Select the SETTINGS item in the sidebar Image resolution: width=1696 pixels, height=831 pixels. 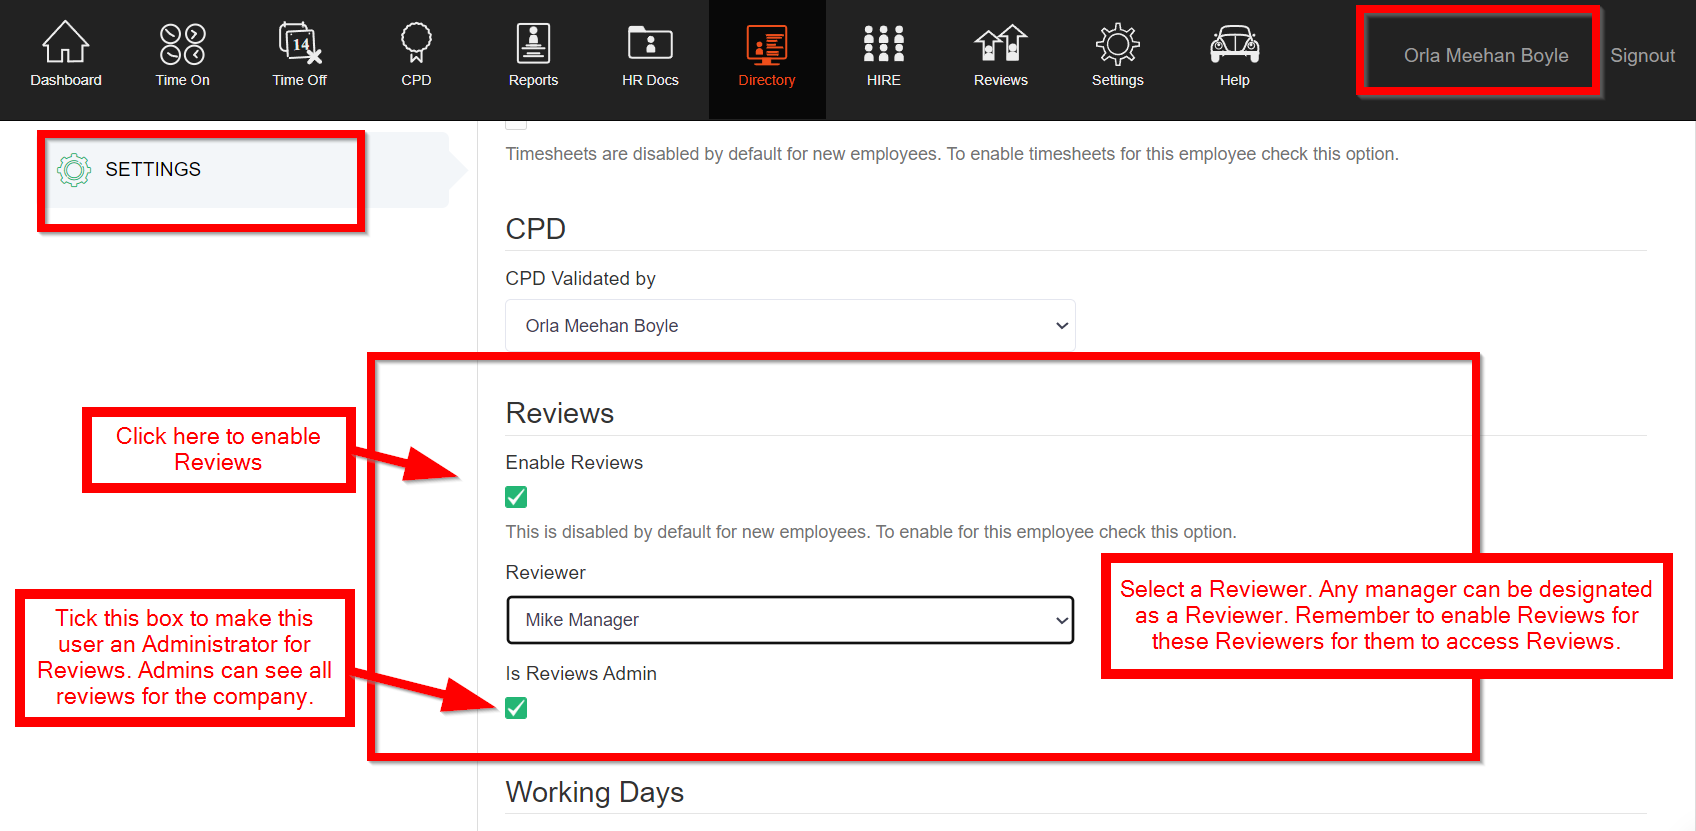click(153, 170)
